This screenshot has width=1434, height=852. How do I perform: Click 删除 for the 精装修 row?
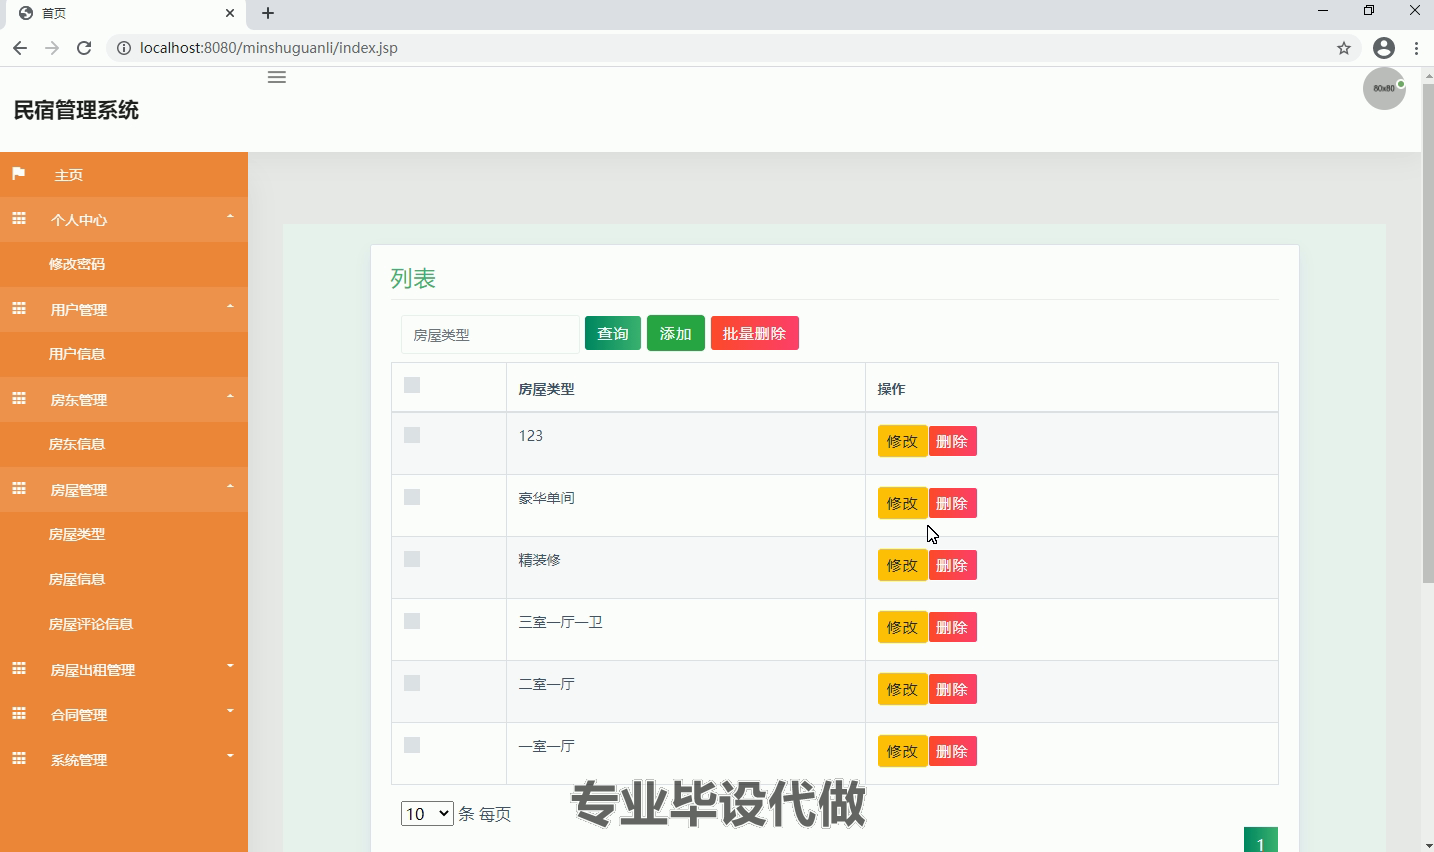point(953,565)
